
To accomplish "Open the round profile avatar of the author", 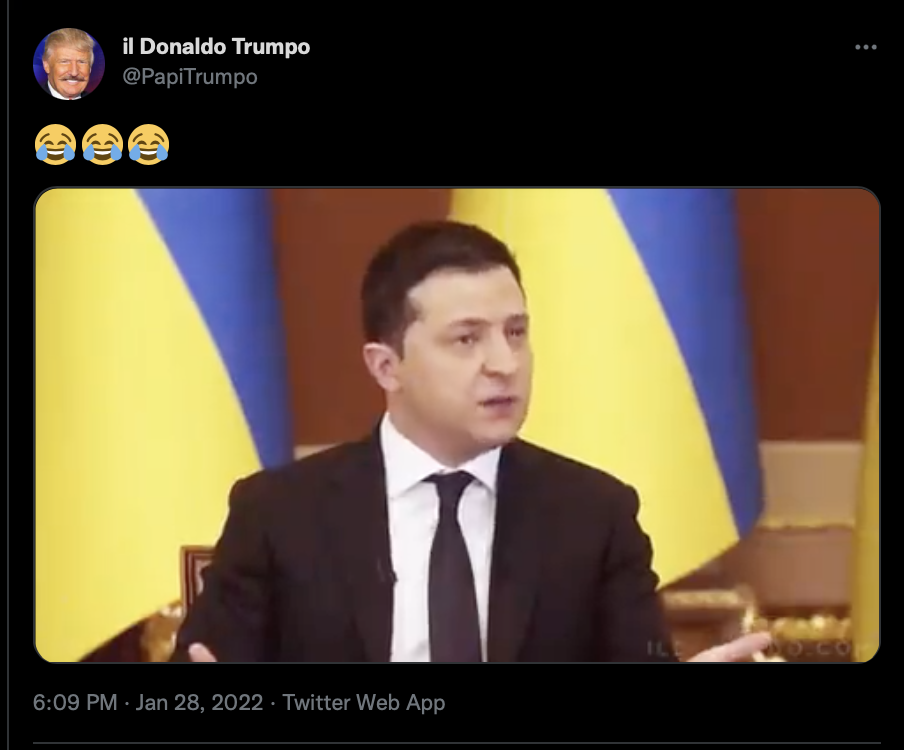I will (x=69, y=64).
